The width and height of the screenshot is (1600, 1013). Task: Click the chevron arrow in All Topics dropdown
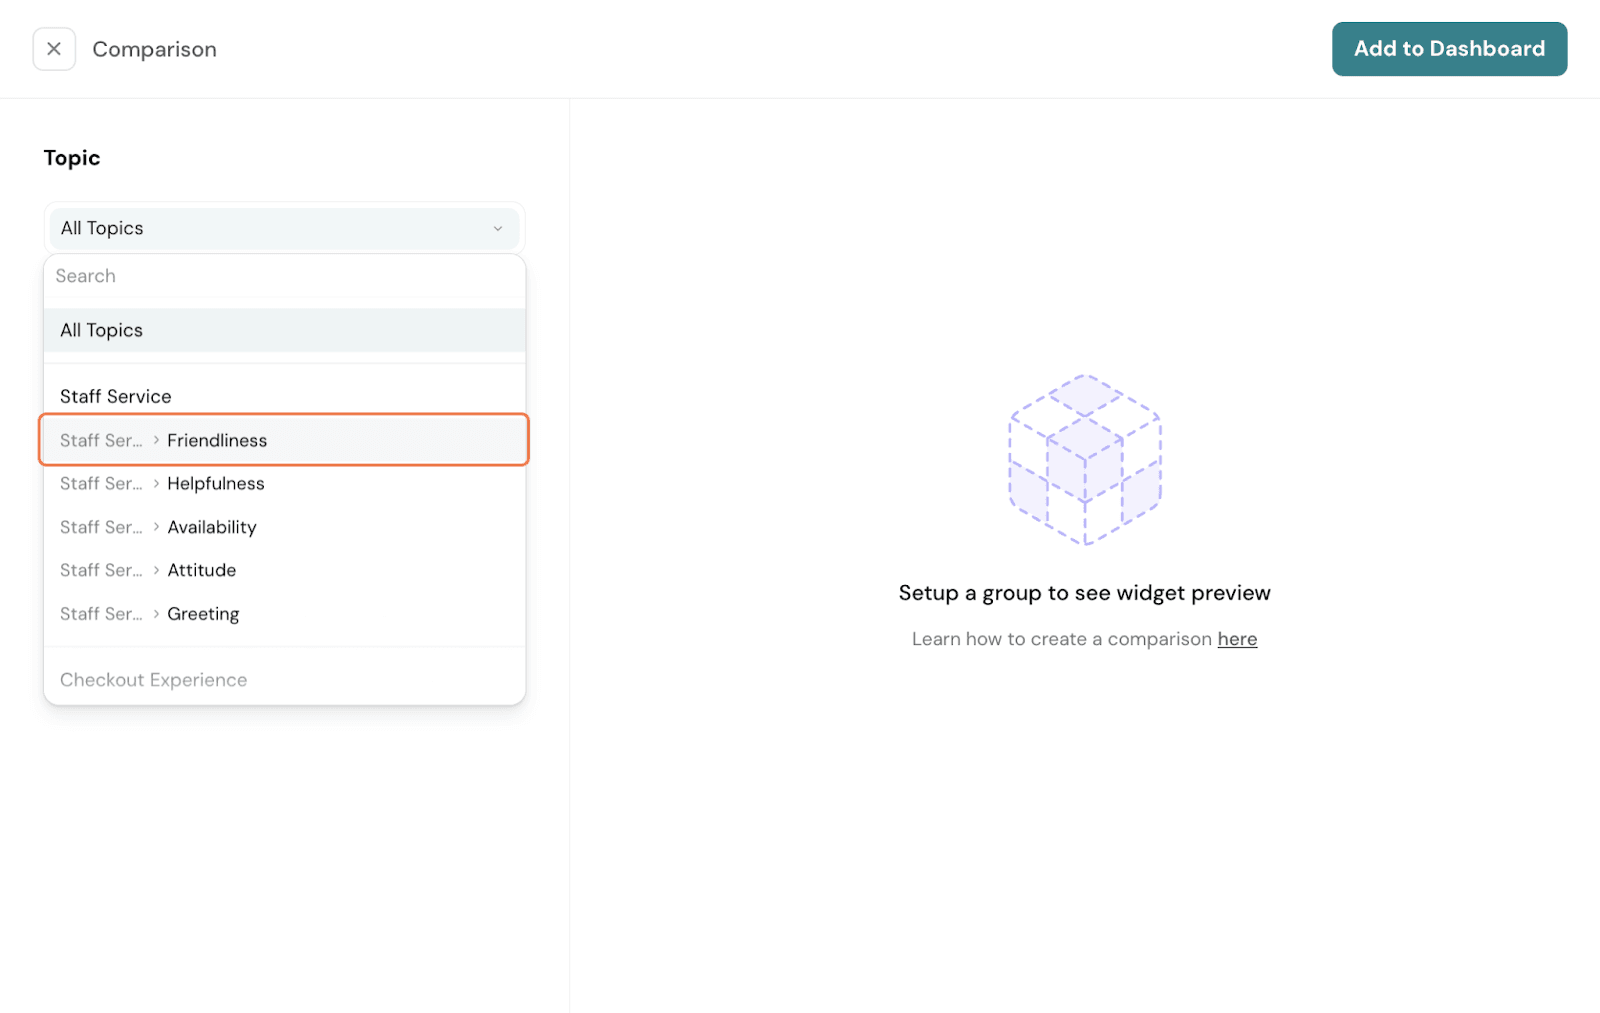point(497,229)
